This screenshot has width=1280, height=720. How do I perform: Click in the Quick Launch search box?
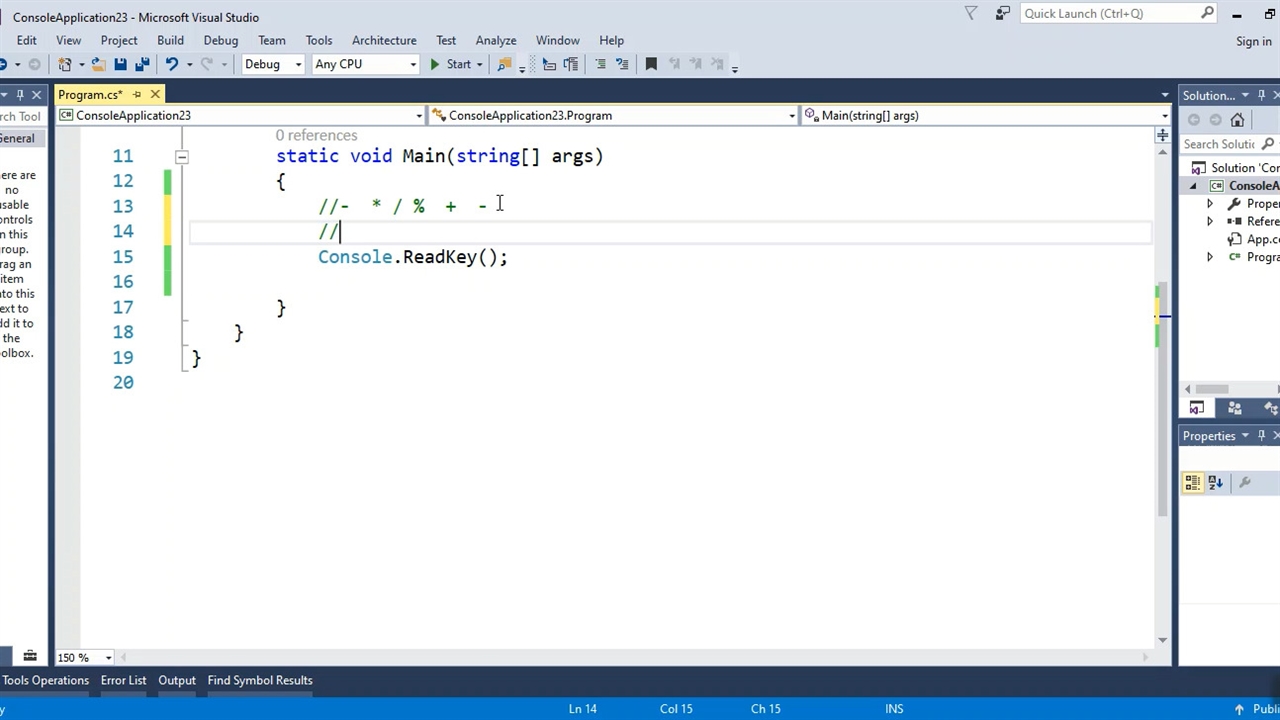click(x=1108, y=13)
